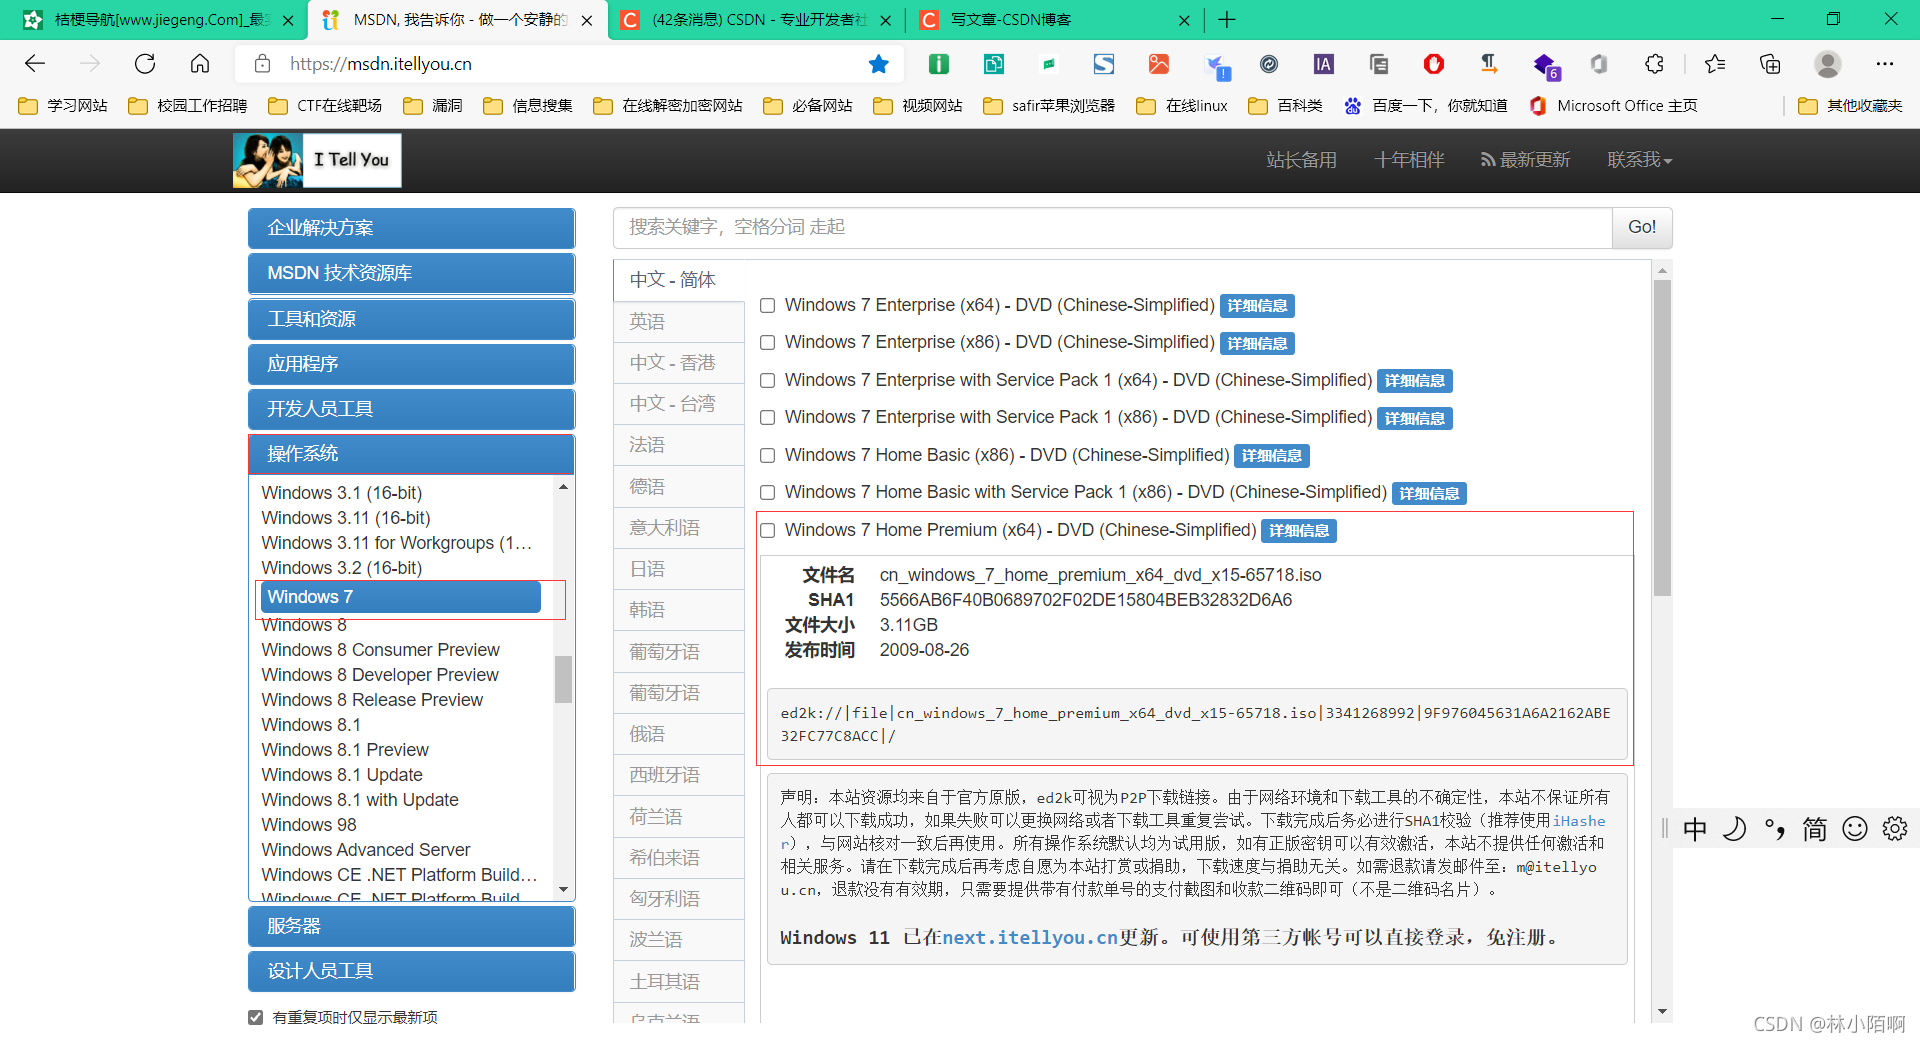Click the site info lock icon in the address bar
Image resolution: width=1920 pixels, height=1042 pixels.
pyautogui.click(x=262, y=64)
